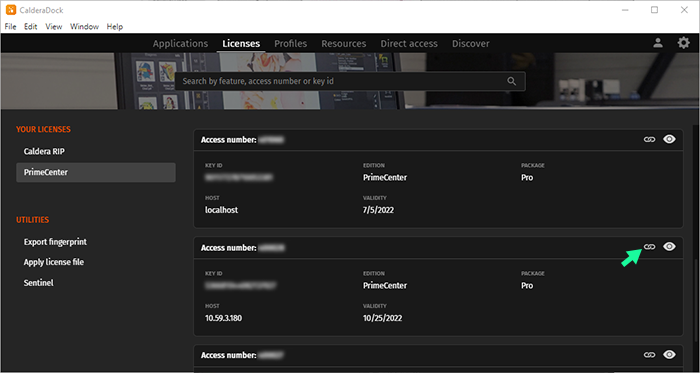Screen dimensions: 700x373
Task: Open the View menu
Action: [x=54, y=27]
